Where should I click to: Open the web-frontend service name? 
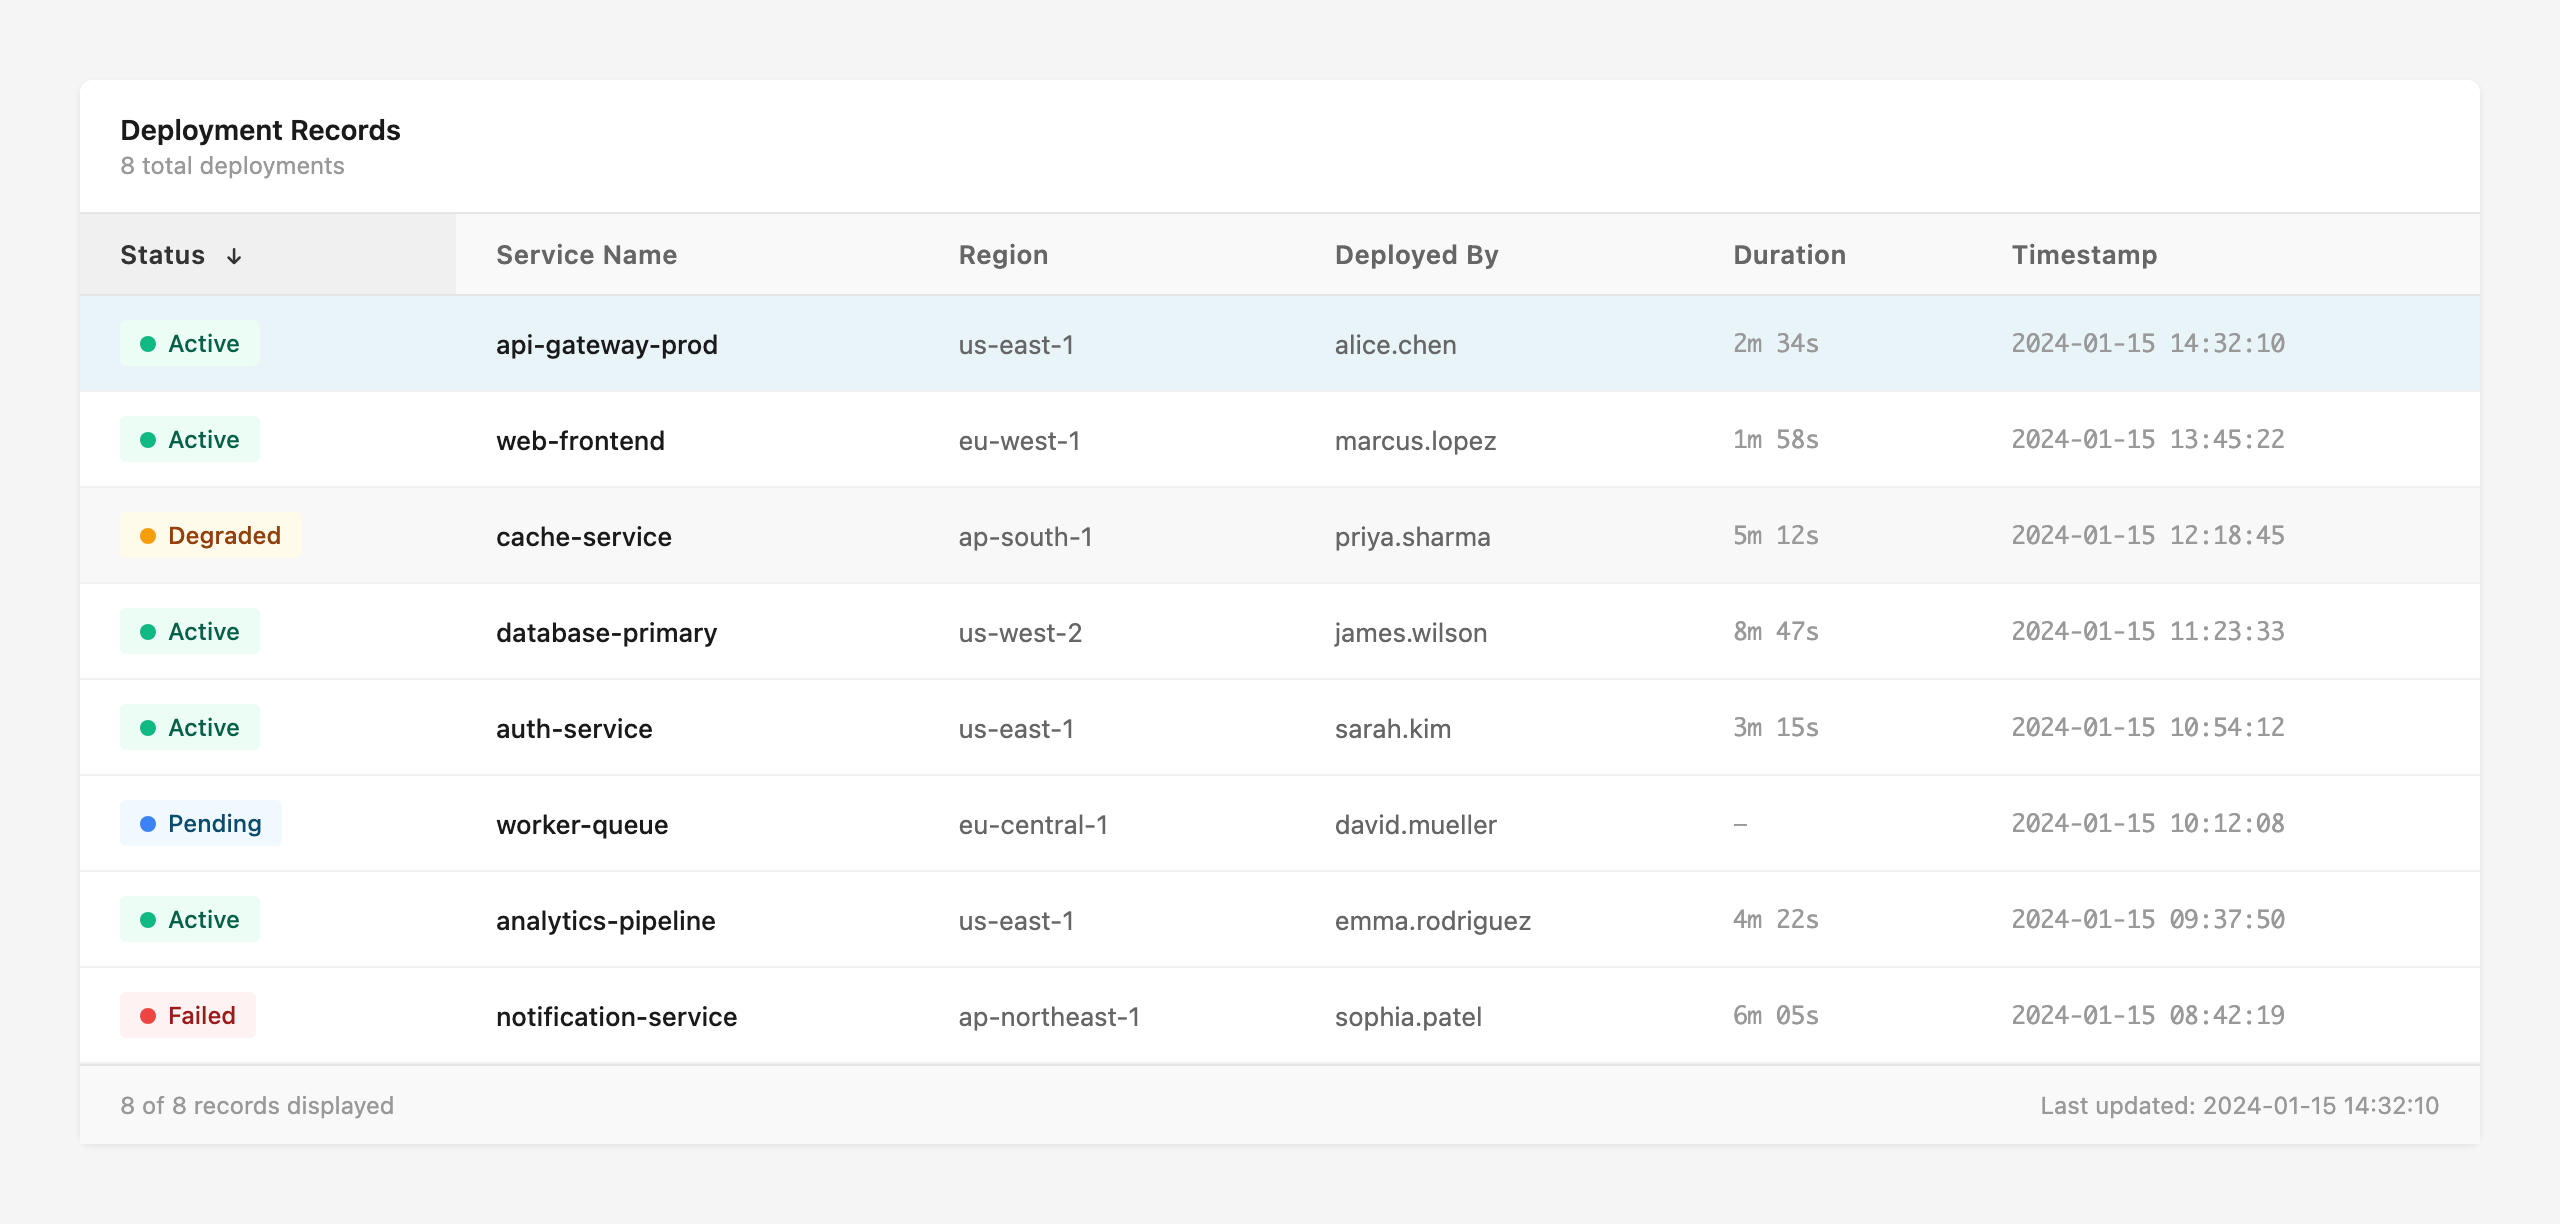[580, 441]
